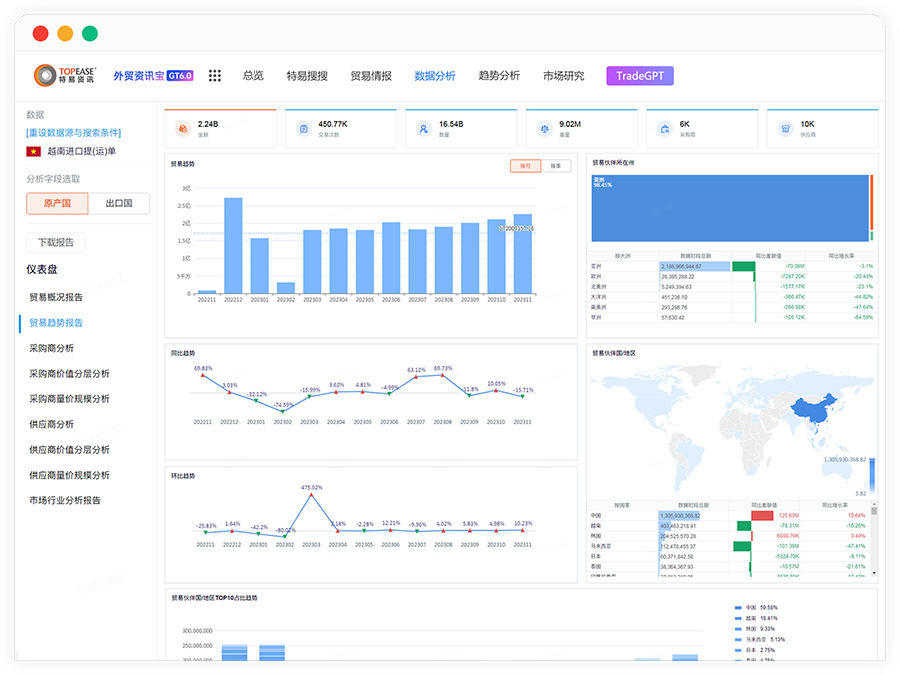Select 按月 in the trade trend chart
900x675 pixels.
tap(525, 166)
